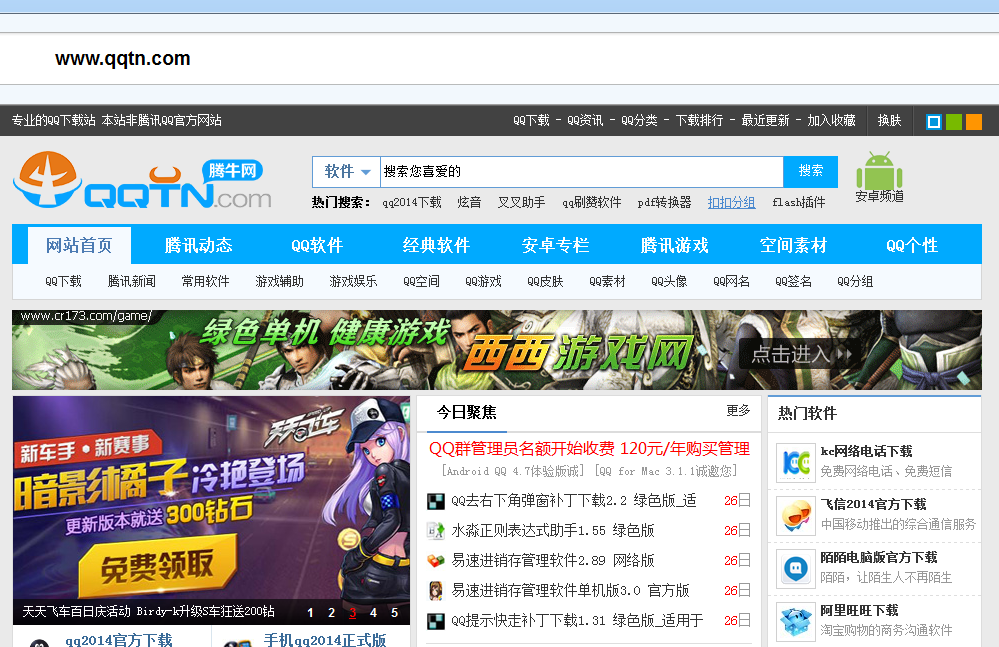Click the 最近更新 top bar link
This screenshot has width=999, height=647.
pos(765,120)
